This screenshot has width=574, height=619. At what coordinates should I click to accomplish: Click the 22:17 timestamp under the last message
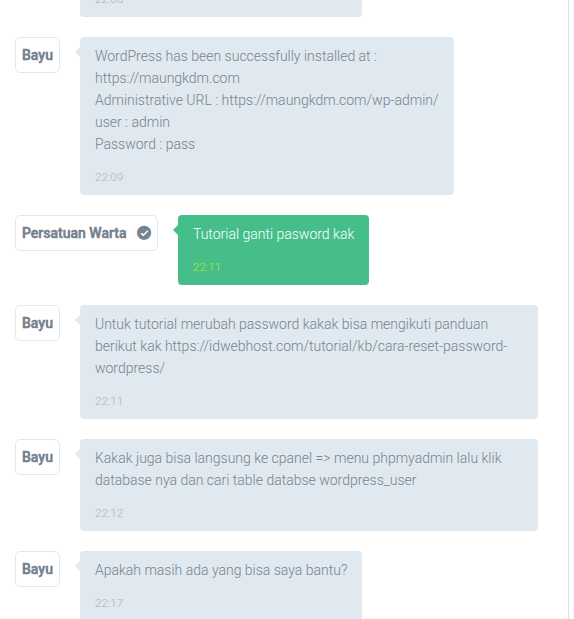click(109, 603)
